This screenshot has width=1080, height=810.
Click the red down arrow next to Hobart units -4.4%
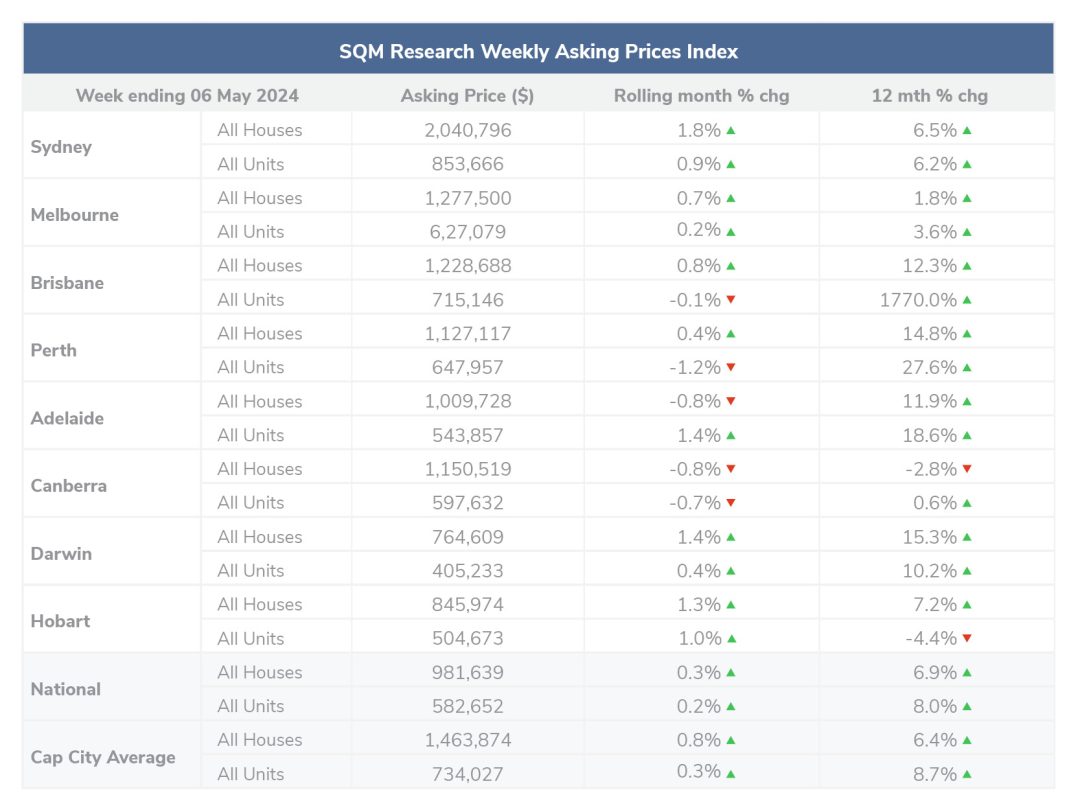[967, 638]
